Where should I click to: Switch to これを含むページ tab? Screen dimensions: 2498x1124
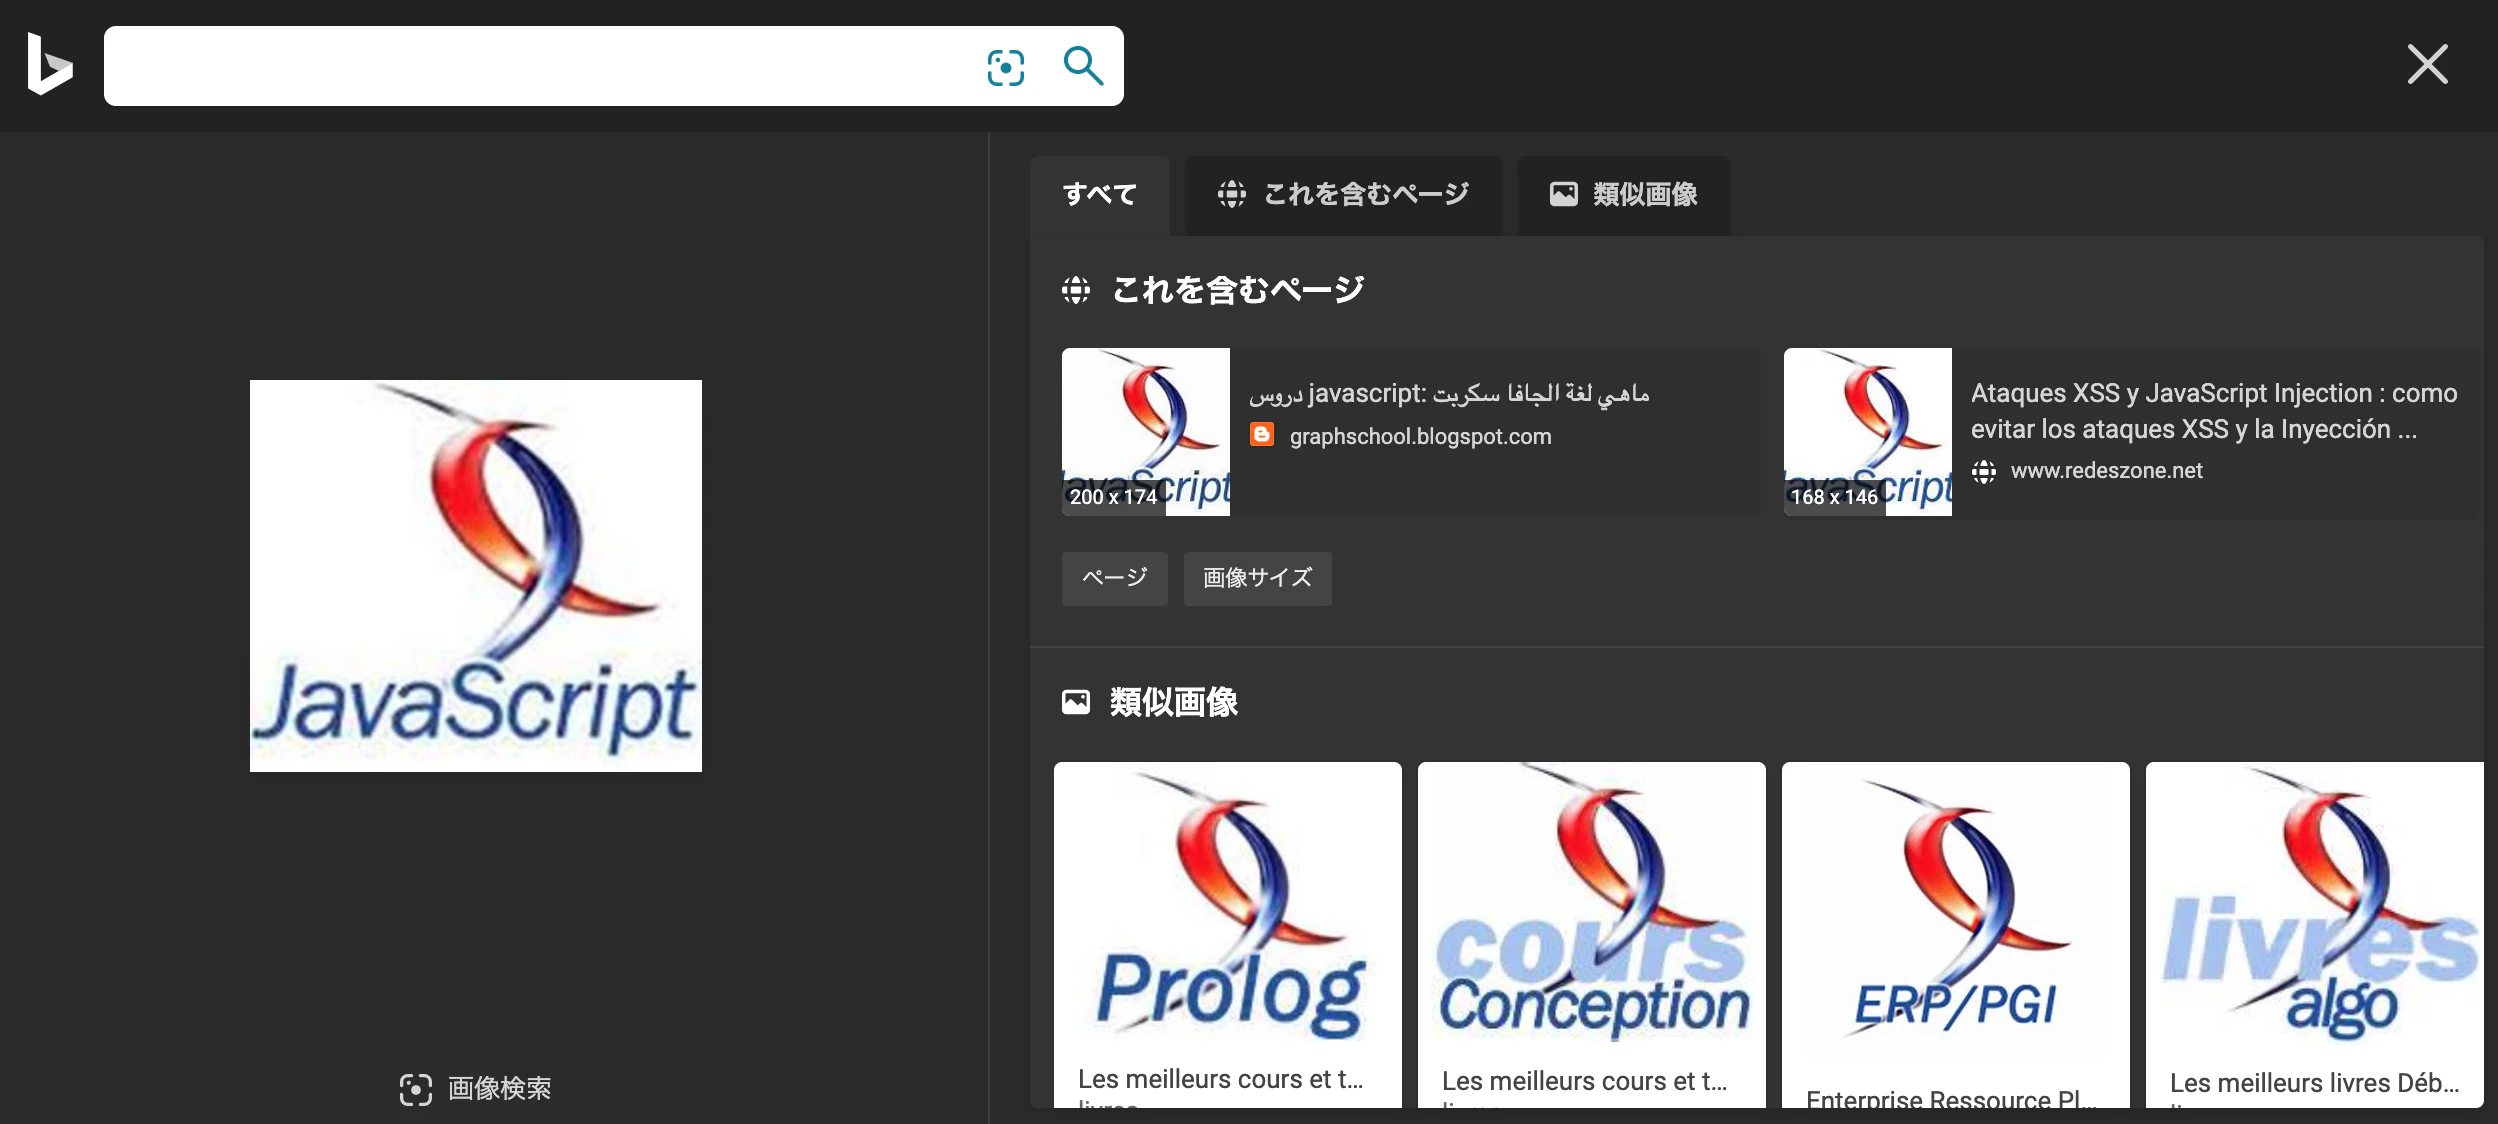[1343, 194]
